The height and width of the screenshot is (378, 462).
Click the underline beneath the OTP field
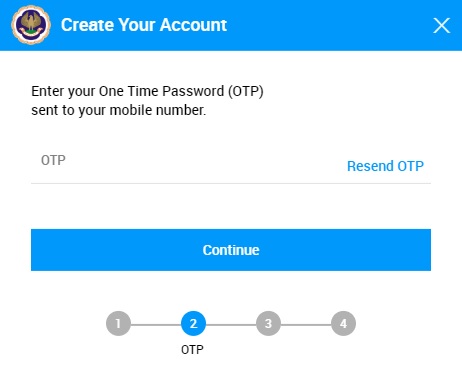click(x=231, y=183)
